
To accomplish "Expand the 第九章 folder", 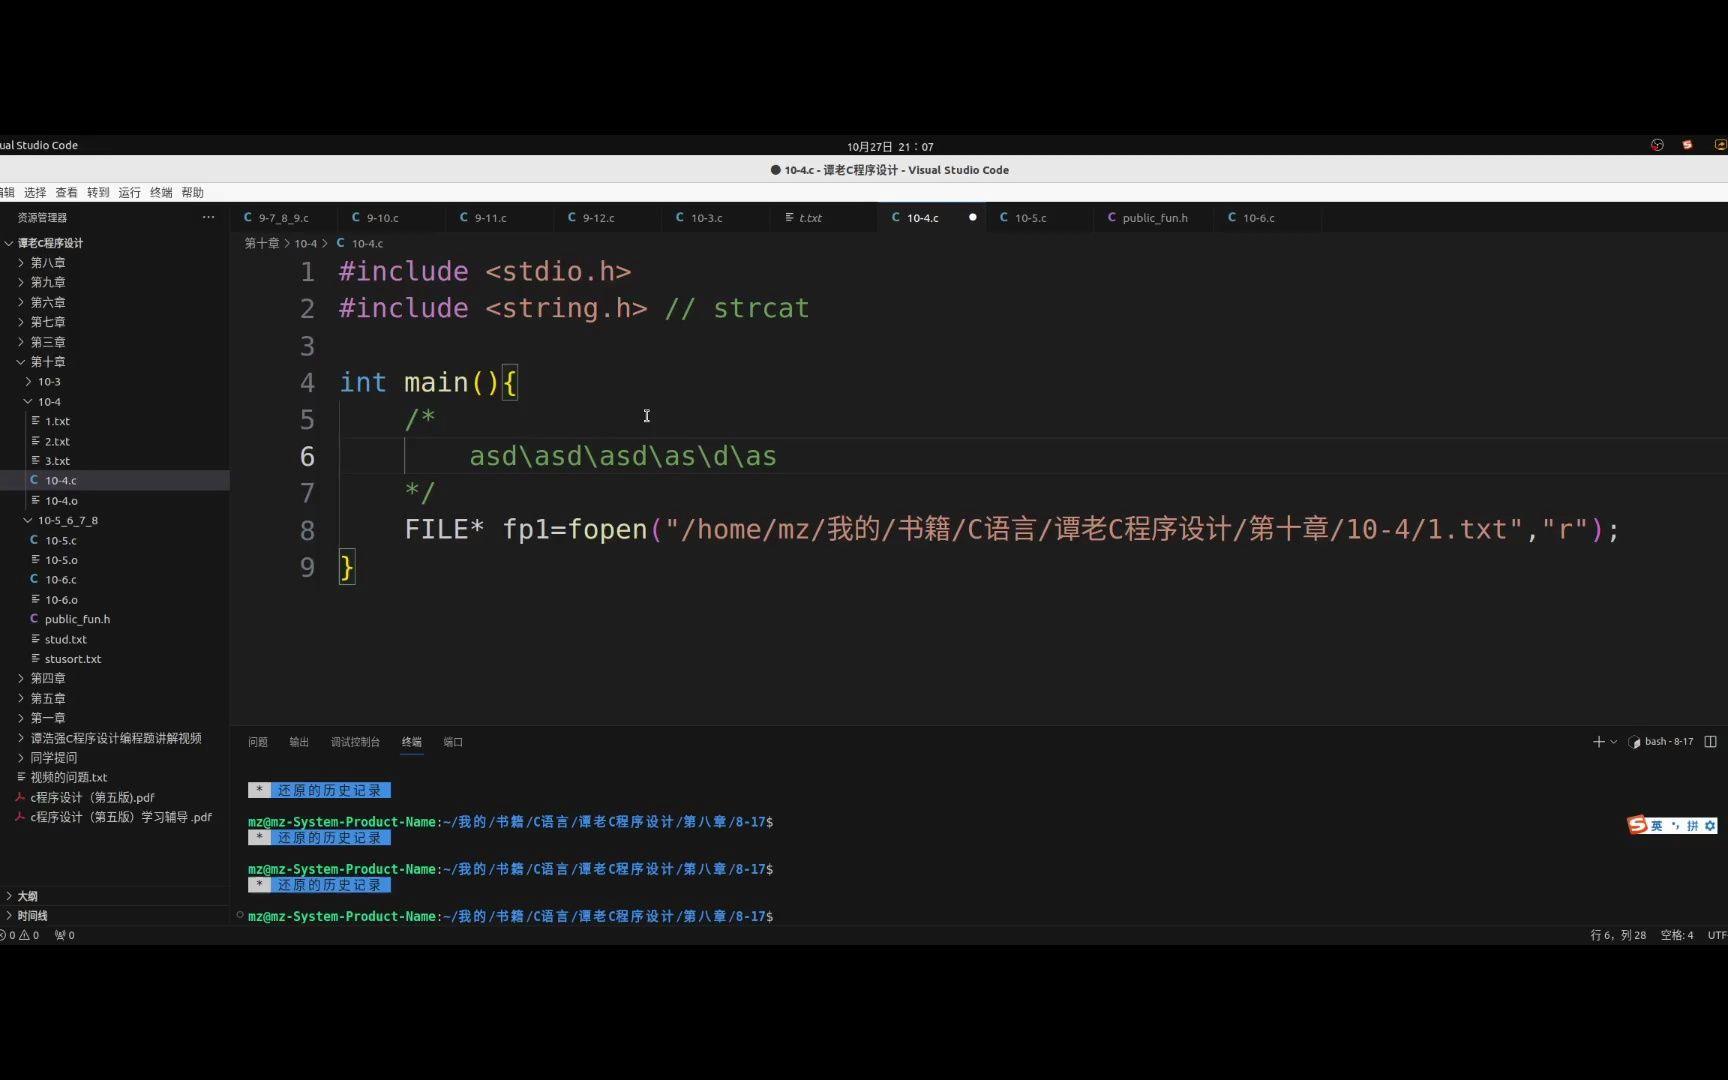I will pyautogui.click(x=47, y=282).
